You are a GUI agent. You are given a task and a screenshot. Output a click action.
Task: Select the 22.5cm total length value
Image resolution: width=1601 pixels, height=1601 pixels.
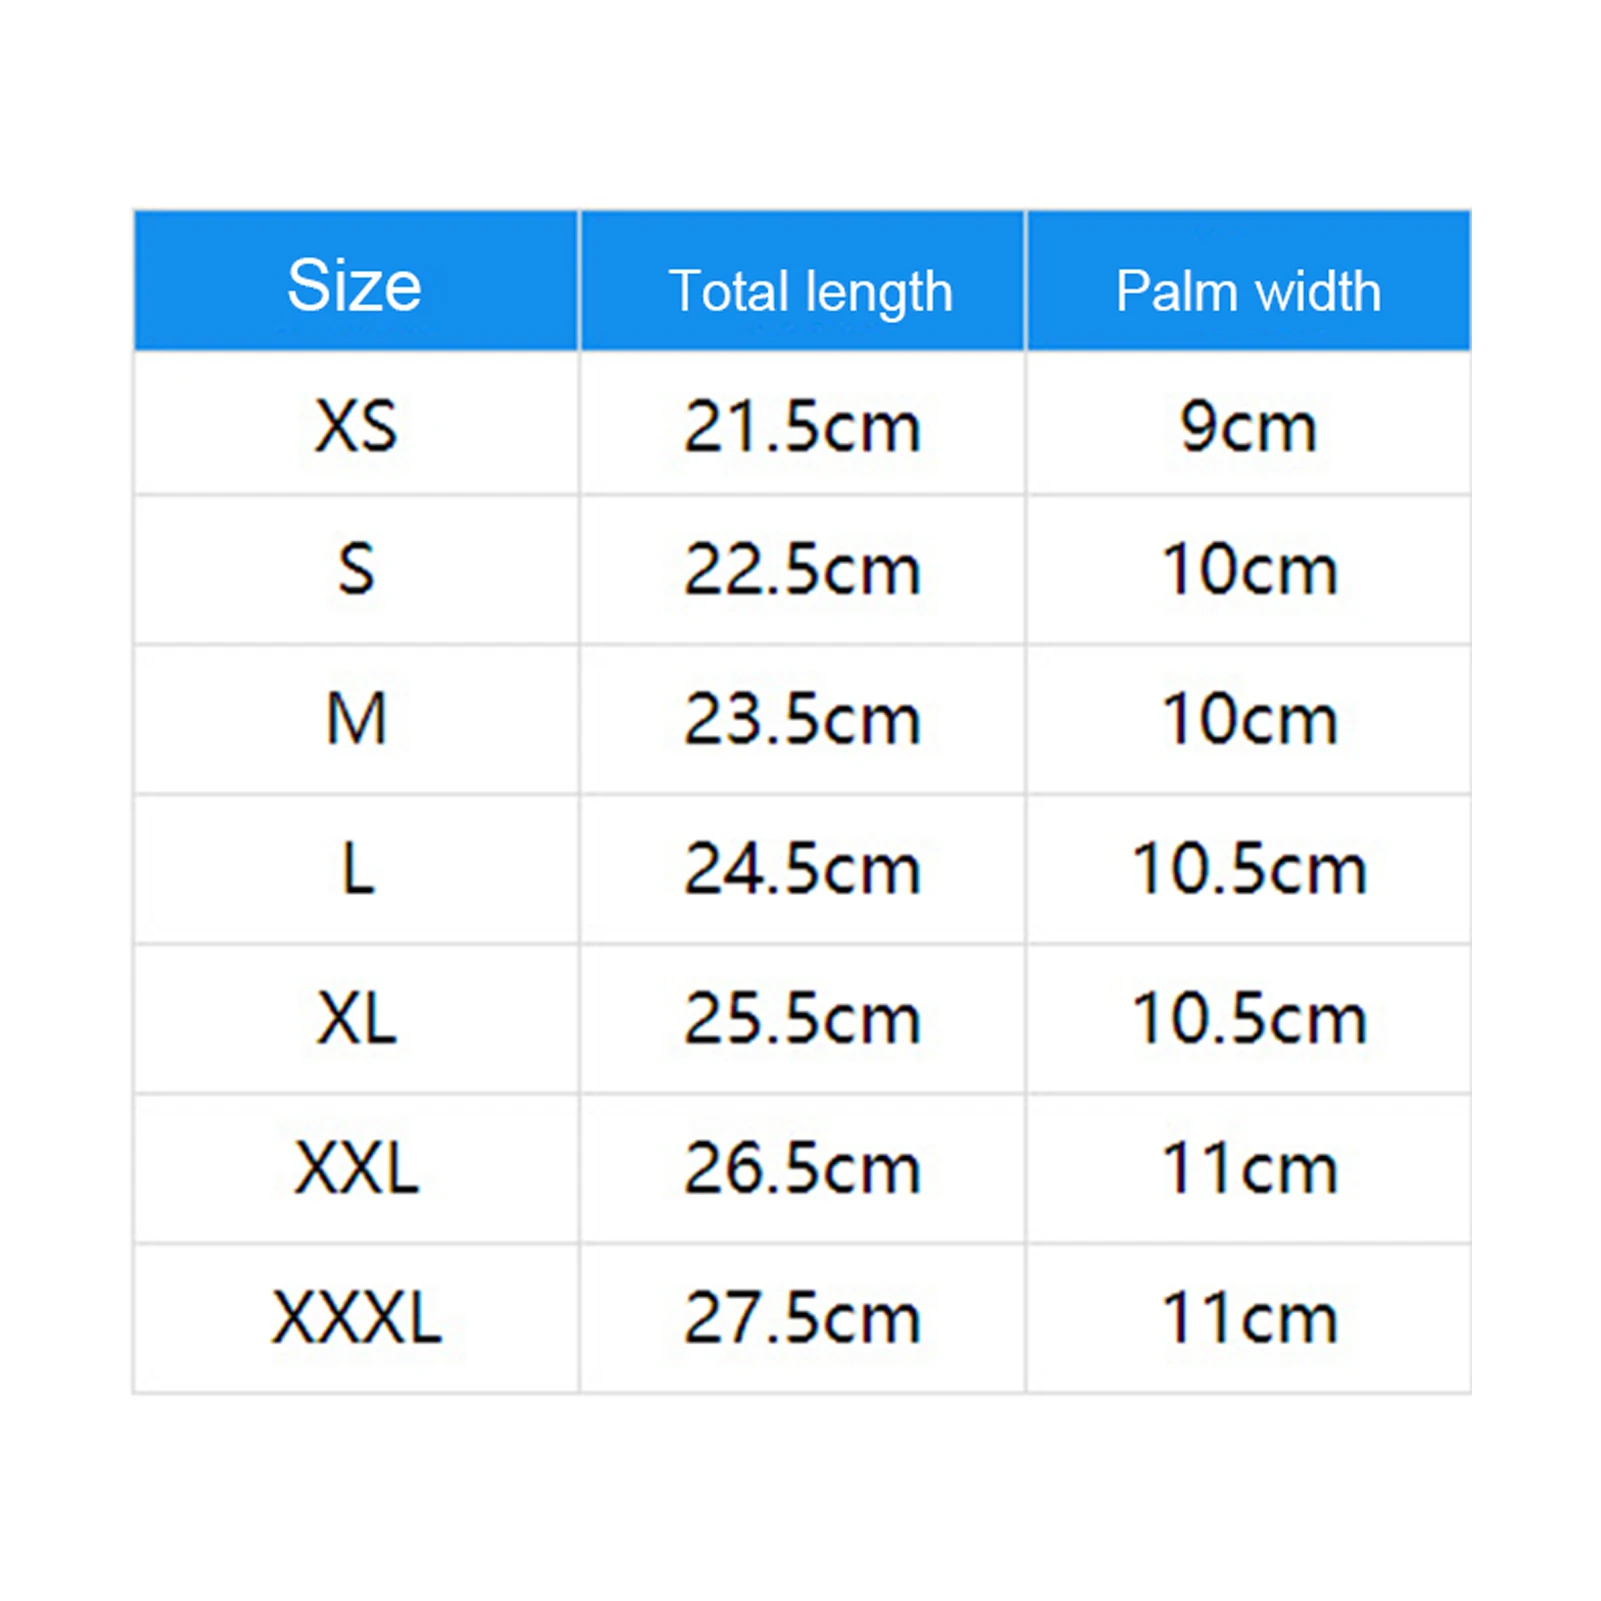802,570
